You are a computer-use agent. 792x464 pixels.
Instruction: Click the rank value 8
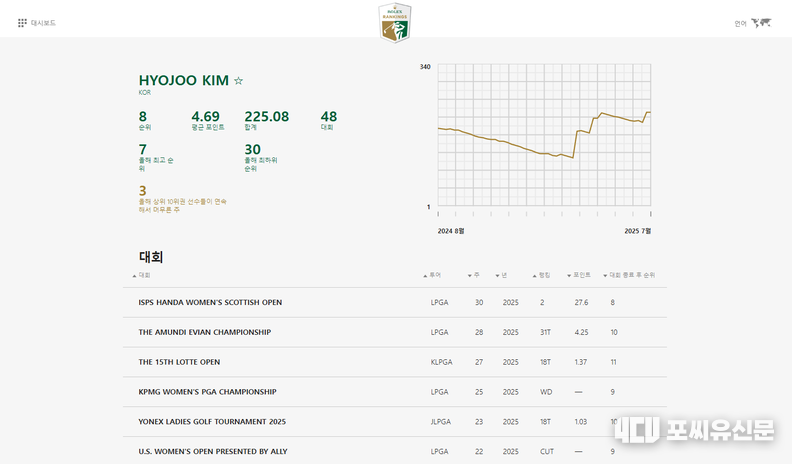tap(143, 117)
